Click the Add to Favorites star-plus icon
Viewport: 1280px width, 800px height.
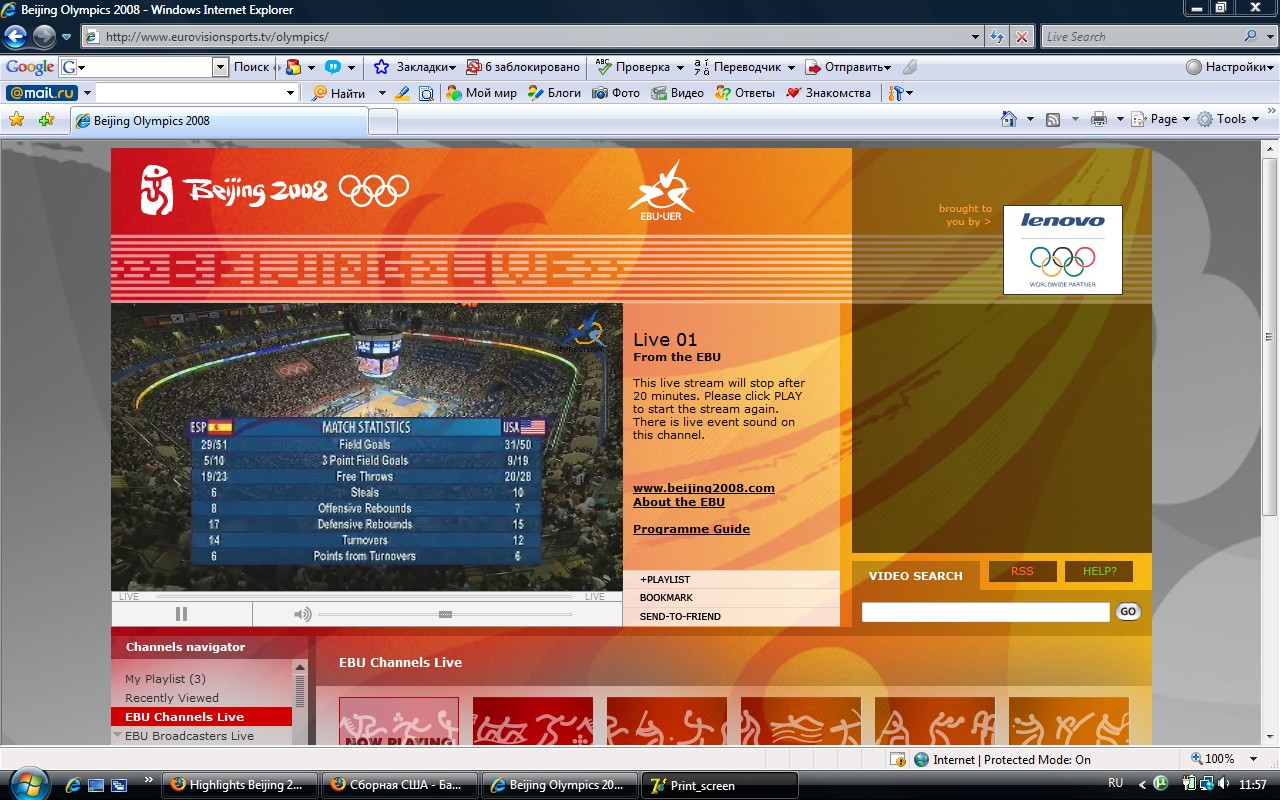[46, 120]
